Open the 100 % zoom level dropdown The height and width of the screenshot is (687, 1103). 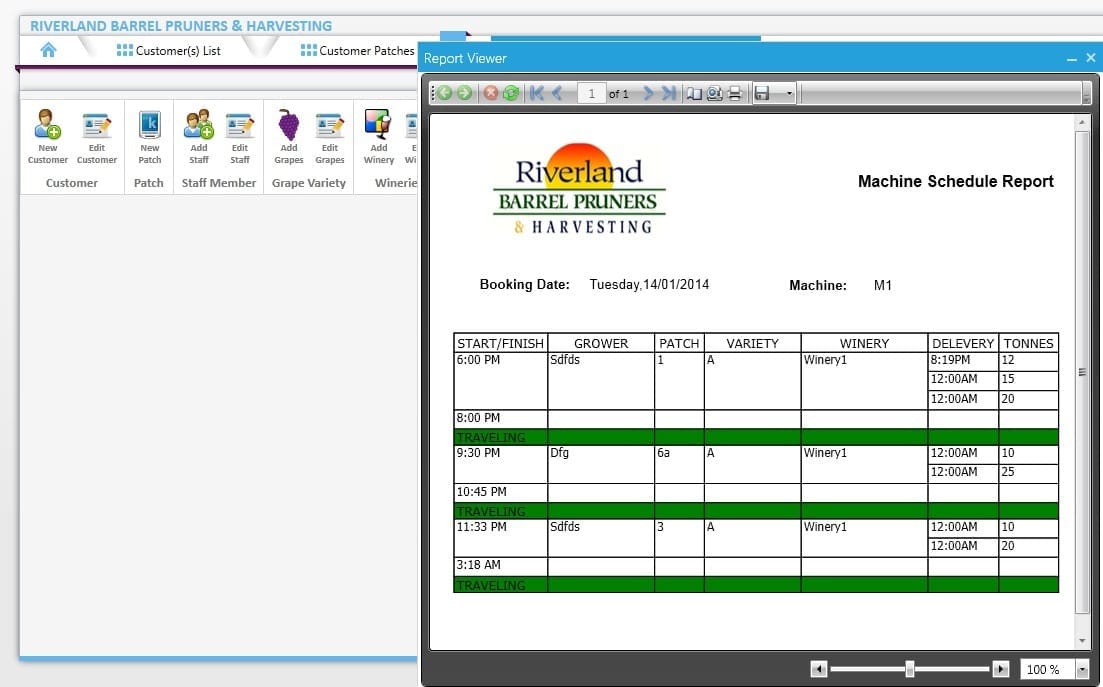1082,669
